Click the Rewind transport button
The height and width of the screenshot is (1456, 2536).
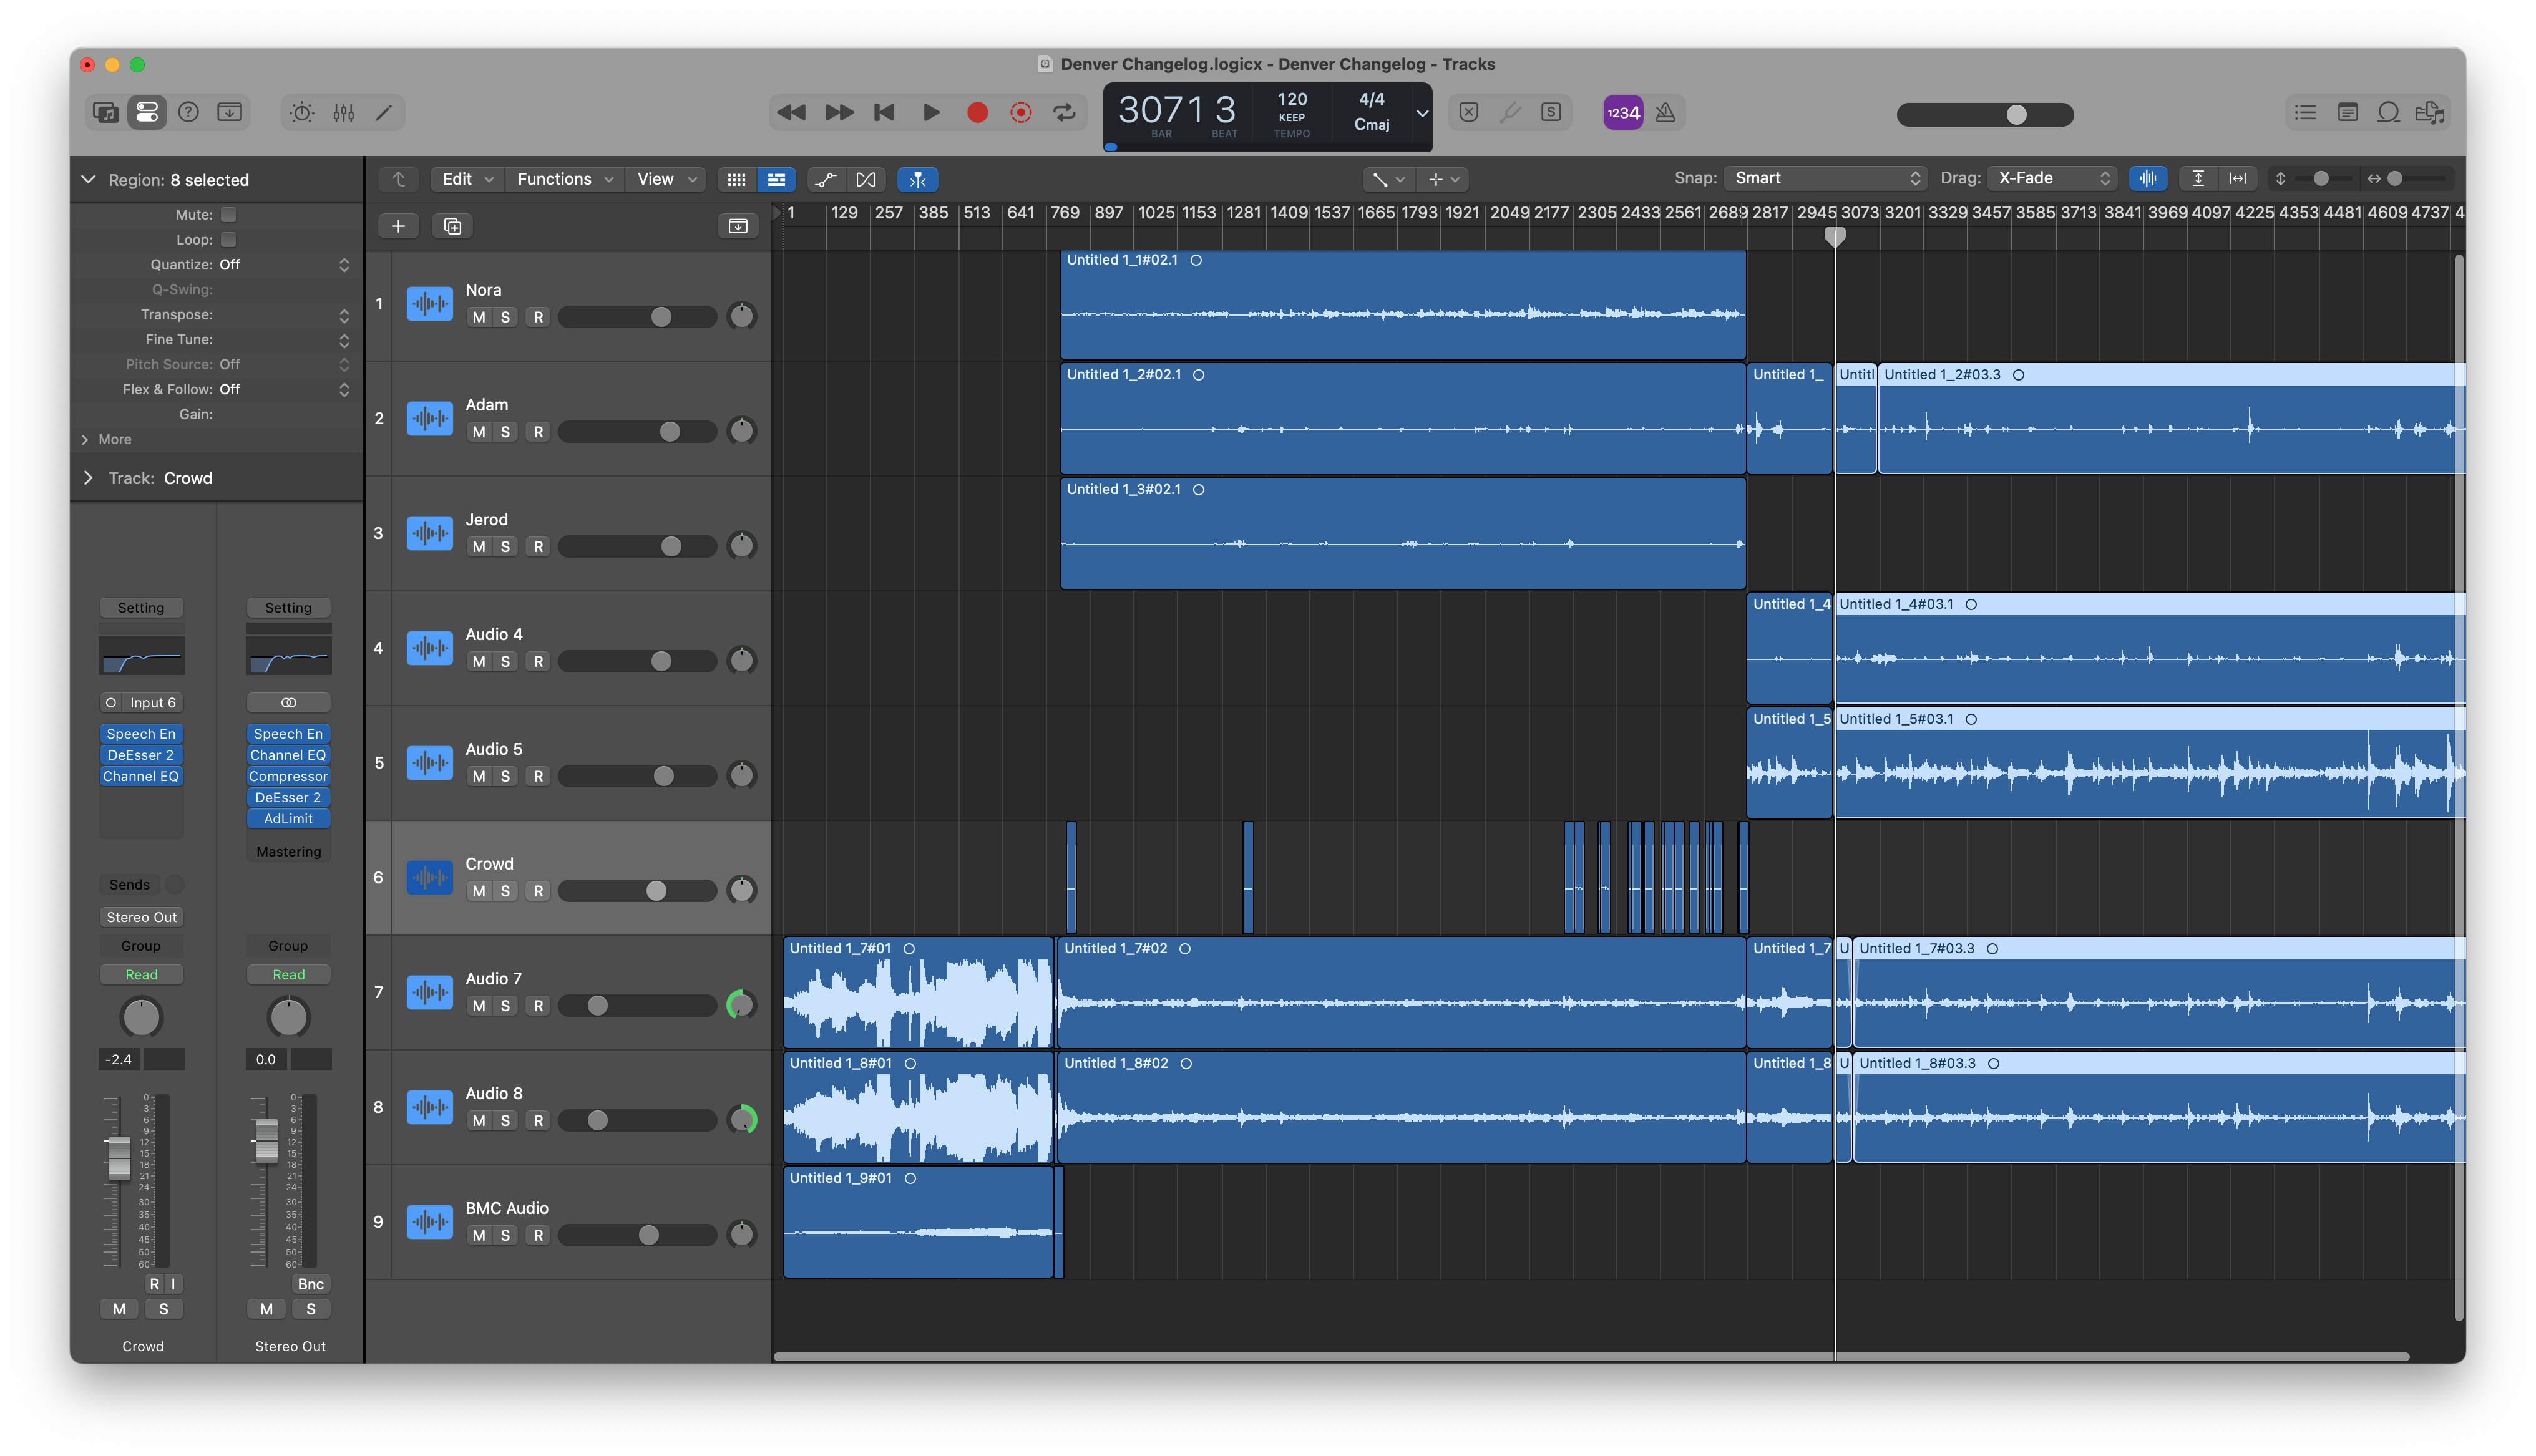tap(791, 112)
